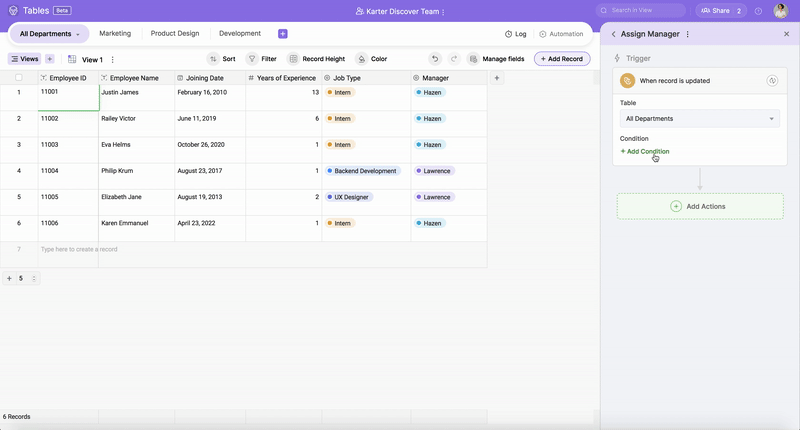Click the Tables logo icon

pyautogui.click(x=13, y=11)
